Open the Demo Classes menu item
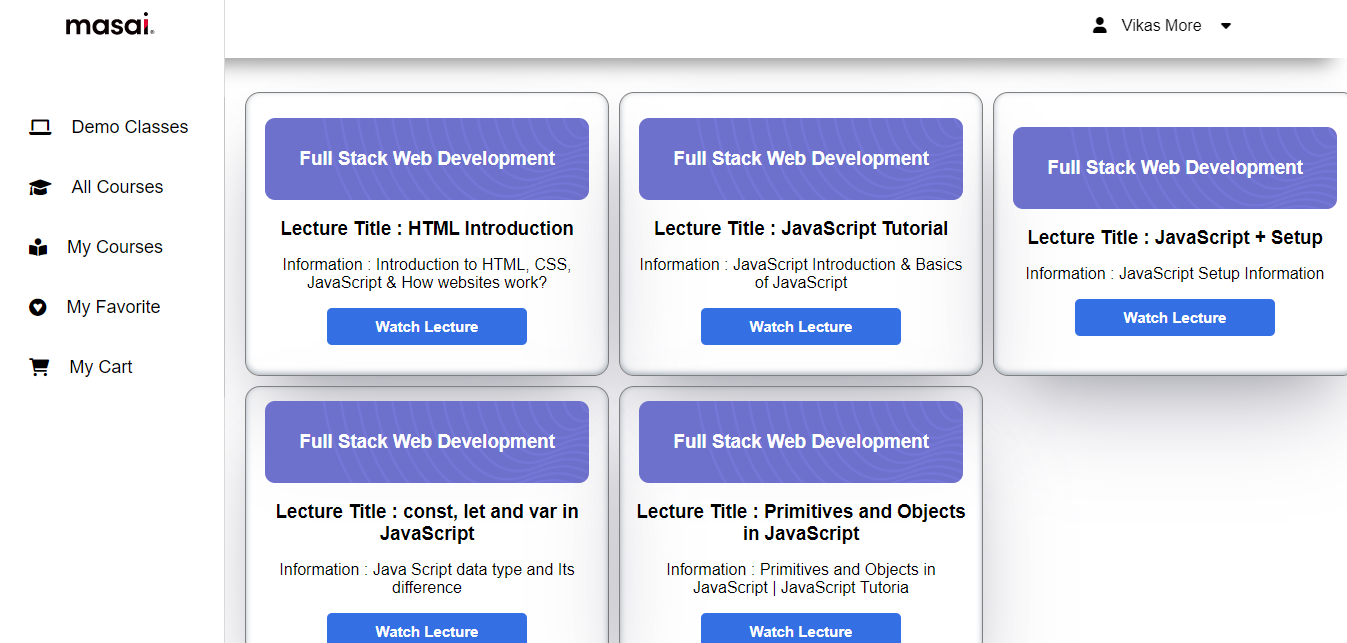Screen dimensions: 1347x643 130,127
